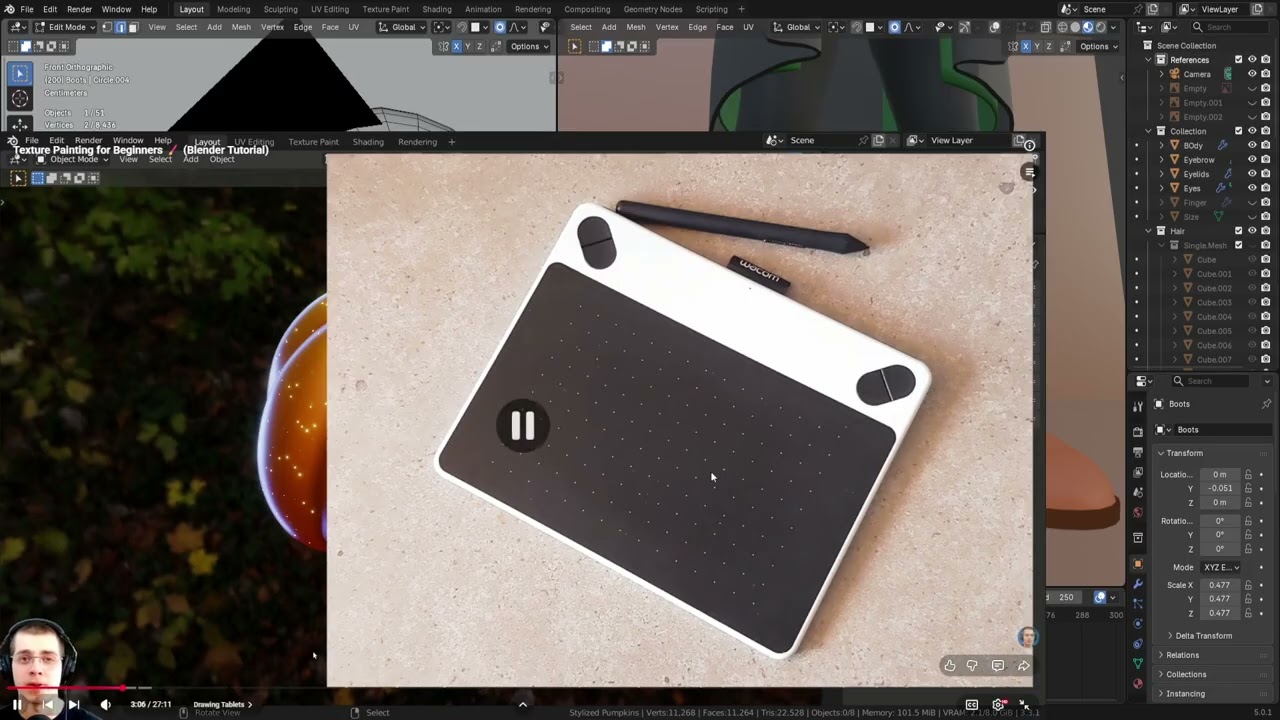1280x720 pixels.
Task: Collapse the Hair collection in the outliner
Action: tap(1148, 231)
